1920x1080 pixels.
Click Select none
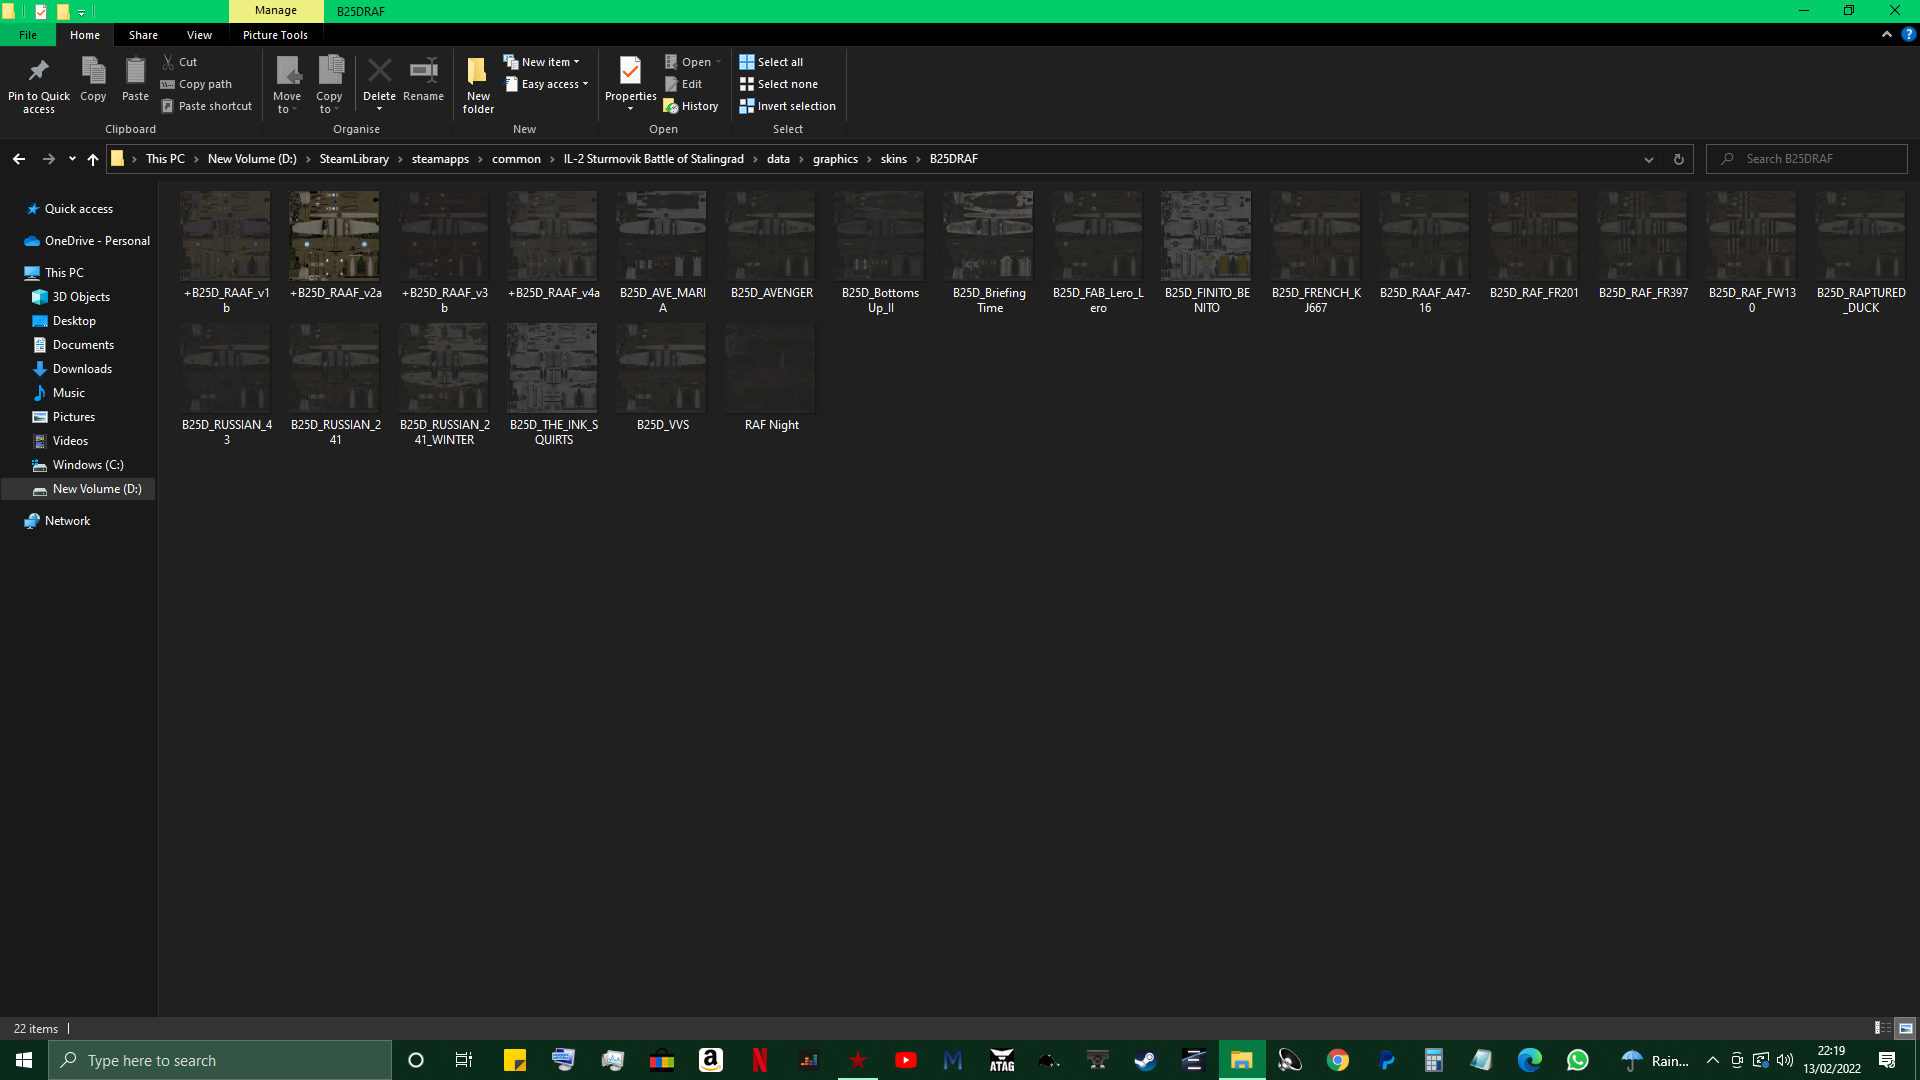pyautogui.click(x=778, y=84)
